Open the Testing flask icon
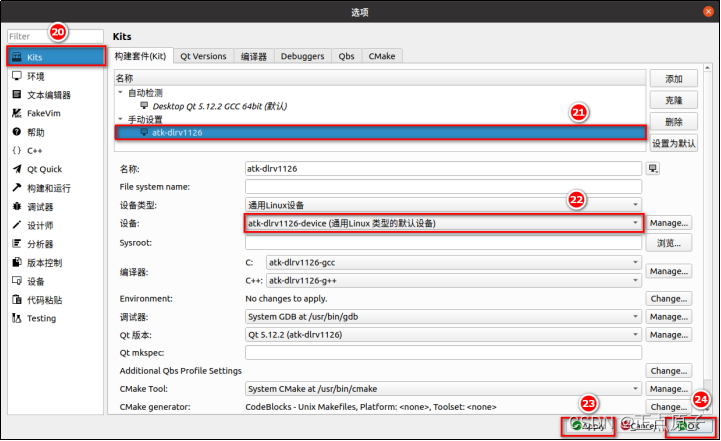721x441 pixels. pos(17,318)
